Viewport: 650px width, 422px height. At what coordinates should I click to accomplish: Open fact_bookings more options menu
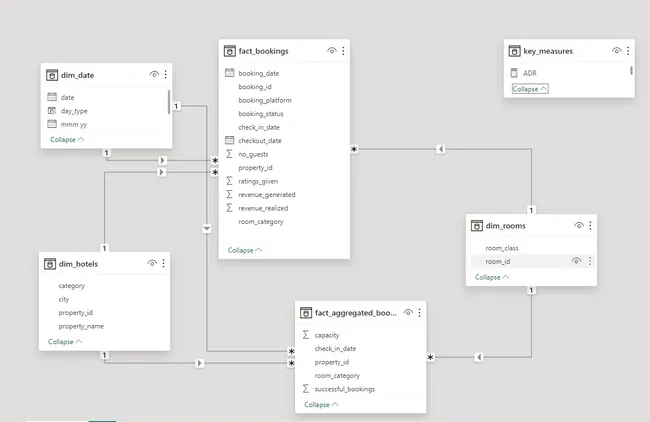(343, 51)
